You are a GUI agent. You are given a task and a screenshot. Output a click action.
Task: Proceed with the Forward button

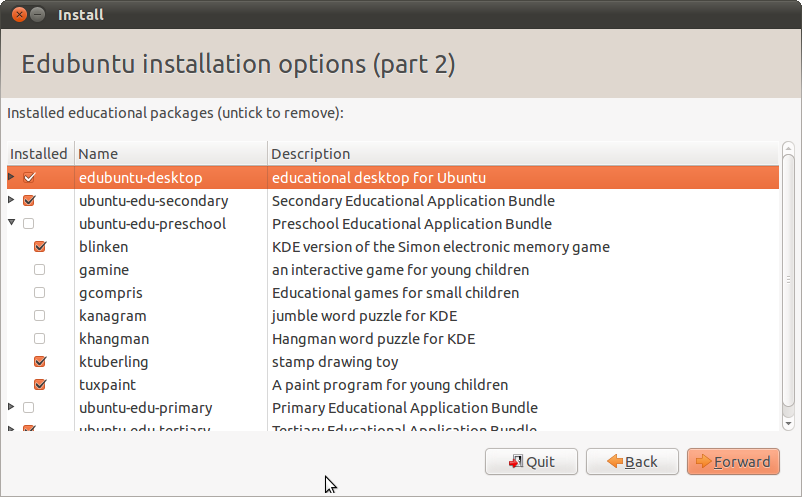pyautogui.click(x=733, y=462)
